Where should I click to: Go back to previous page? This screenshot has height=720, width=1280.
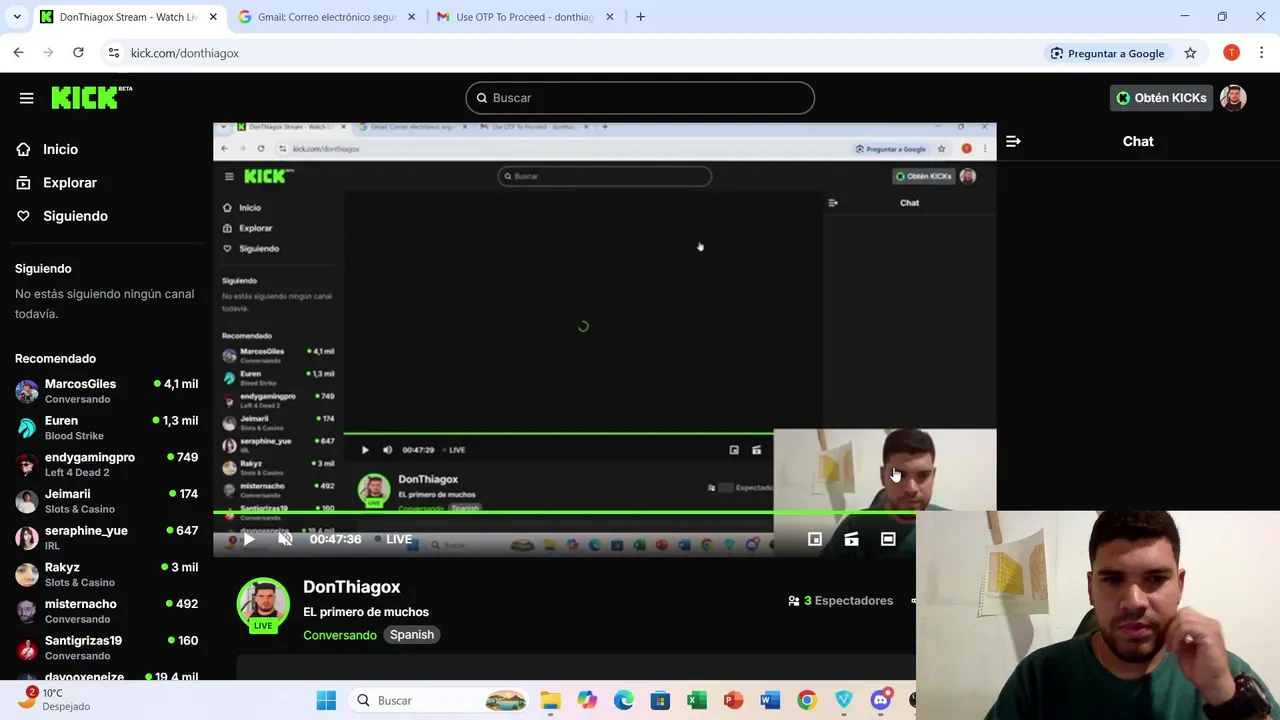click(x=18, y=53)
